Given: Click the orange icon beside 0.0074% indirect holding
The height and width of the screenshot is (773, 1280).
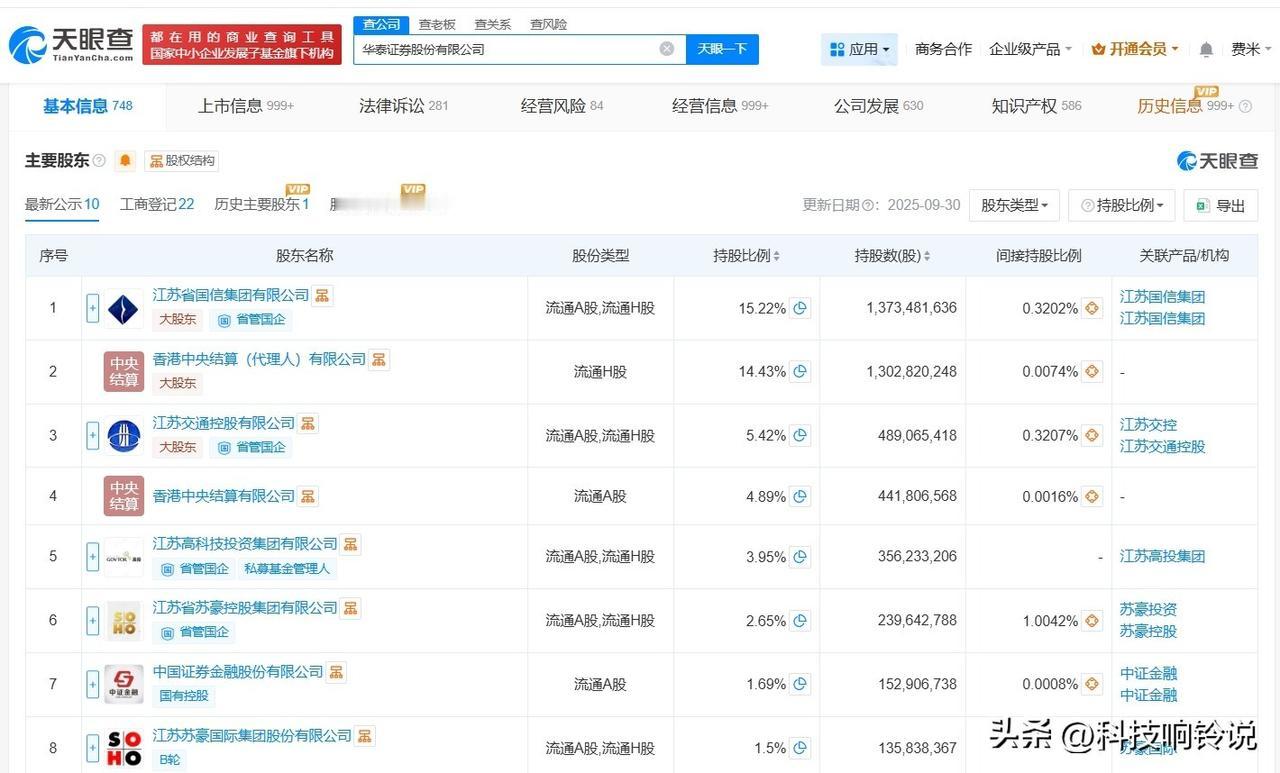Looking at the screenshot, I should coord(1092,371).
